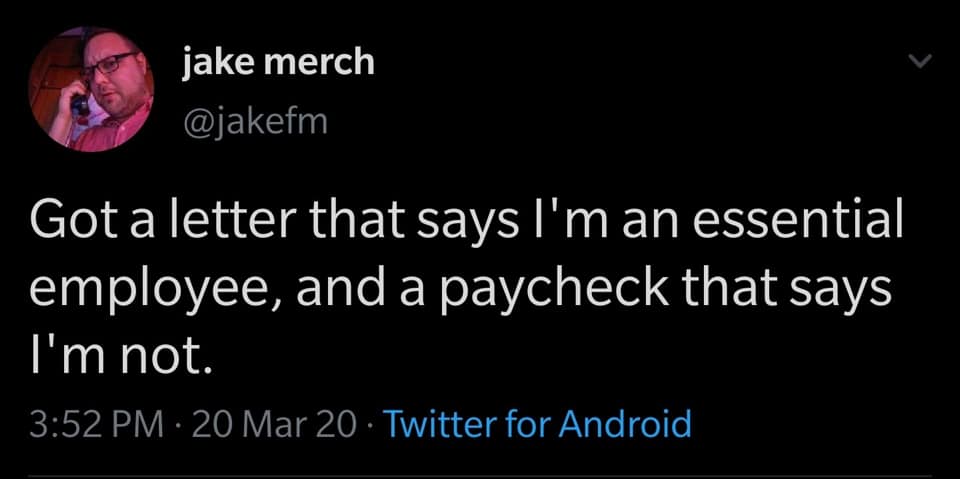Image resolution: width=960 pixels, height=479 pixels.
Task: Click the divider line below the timestamp
Action: [480, 476]
